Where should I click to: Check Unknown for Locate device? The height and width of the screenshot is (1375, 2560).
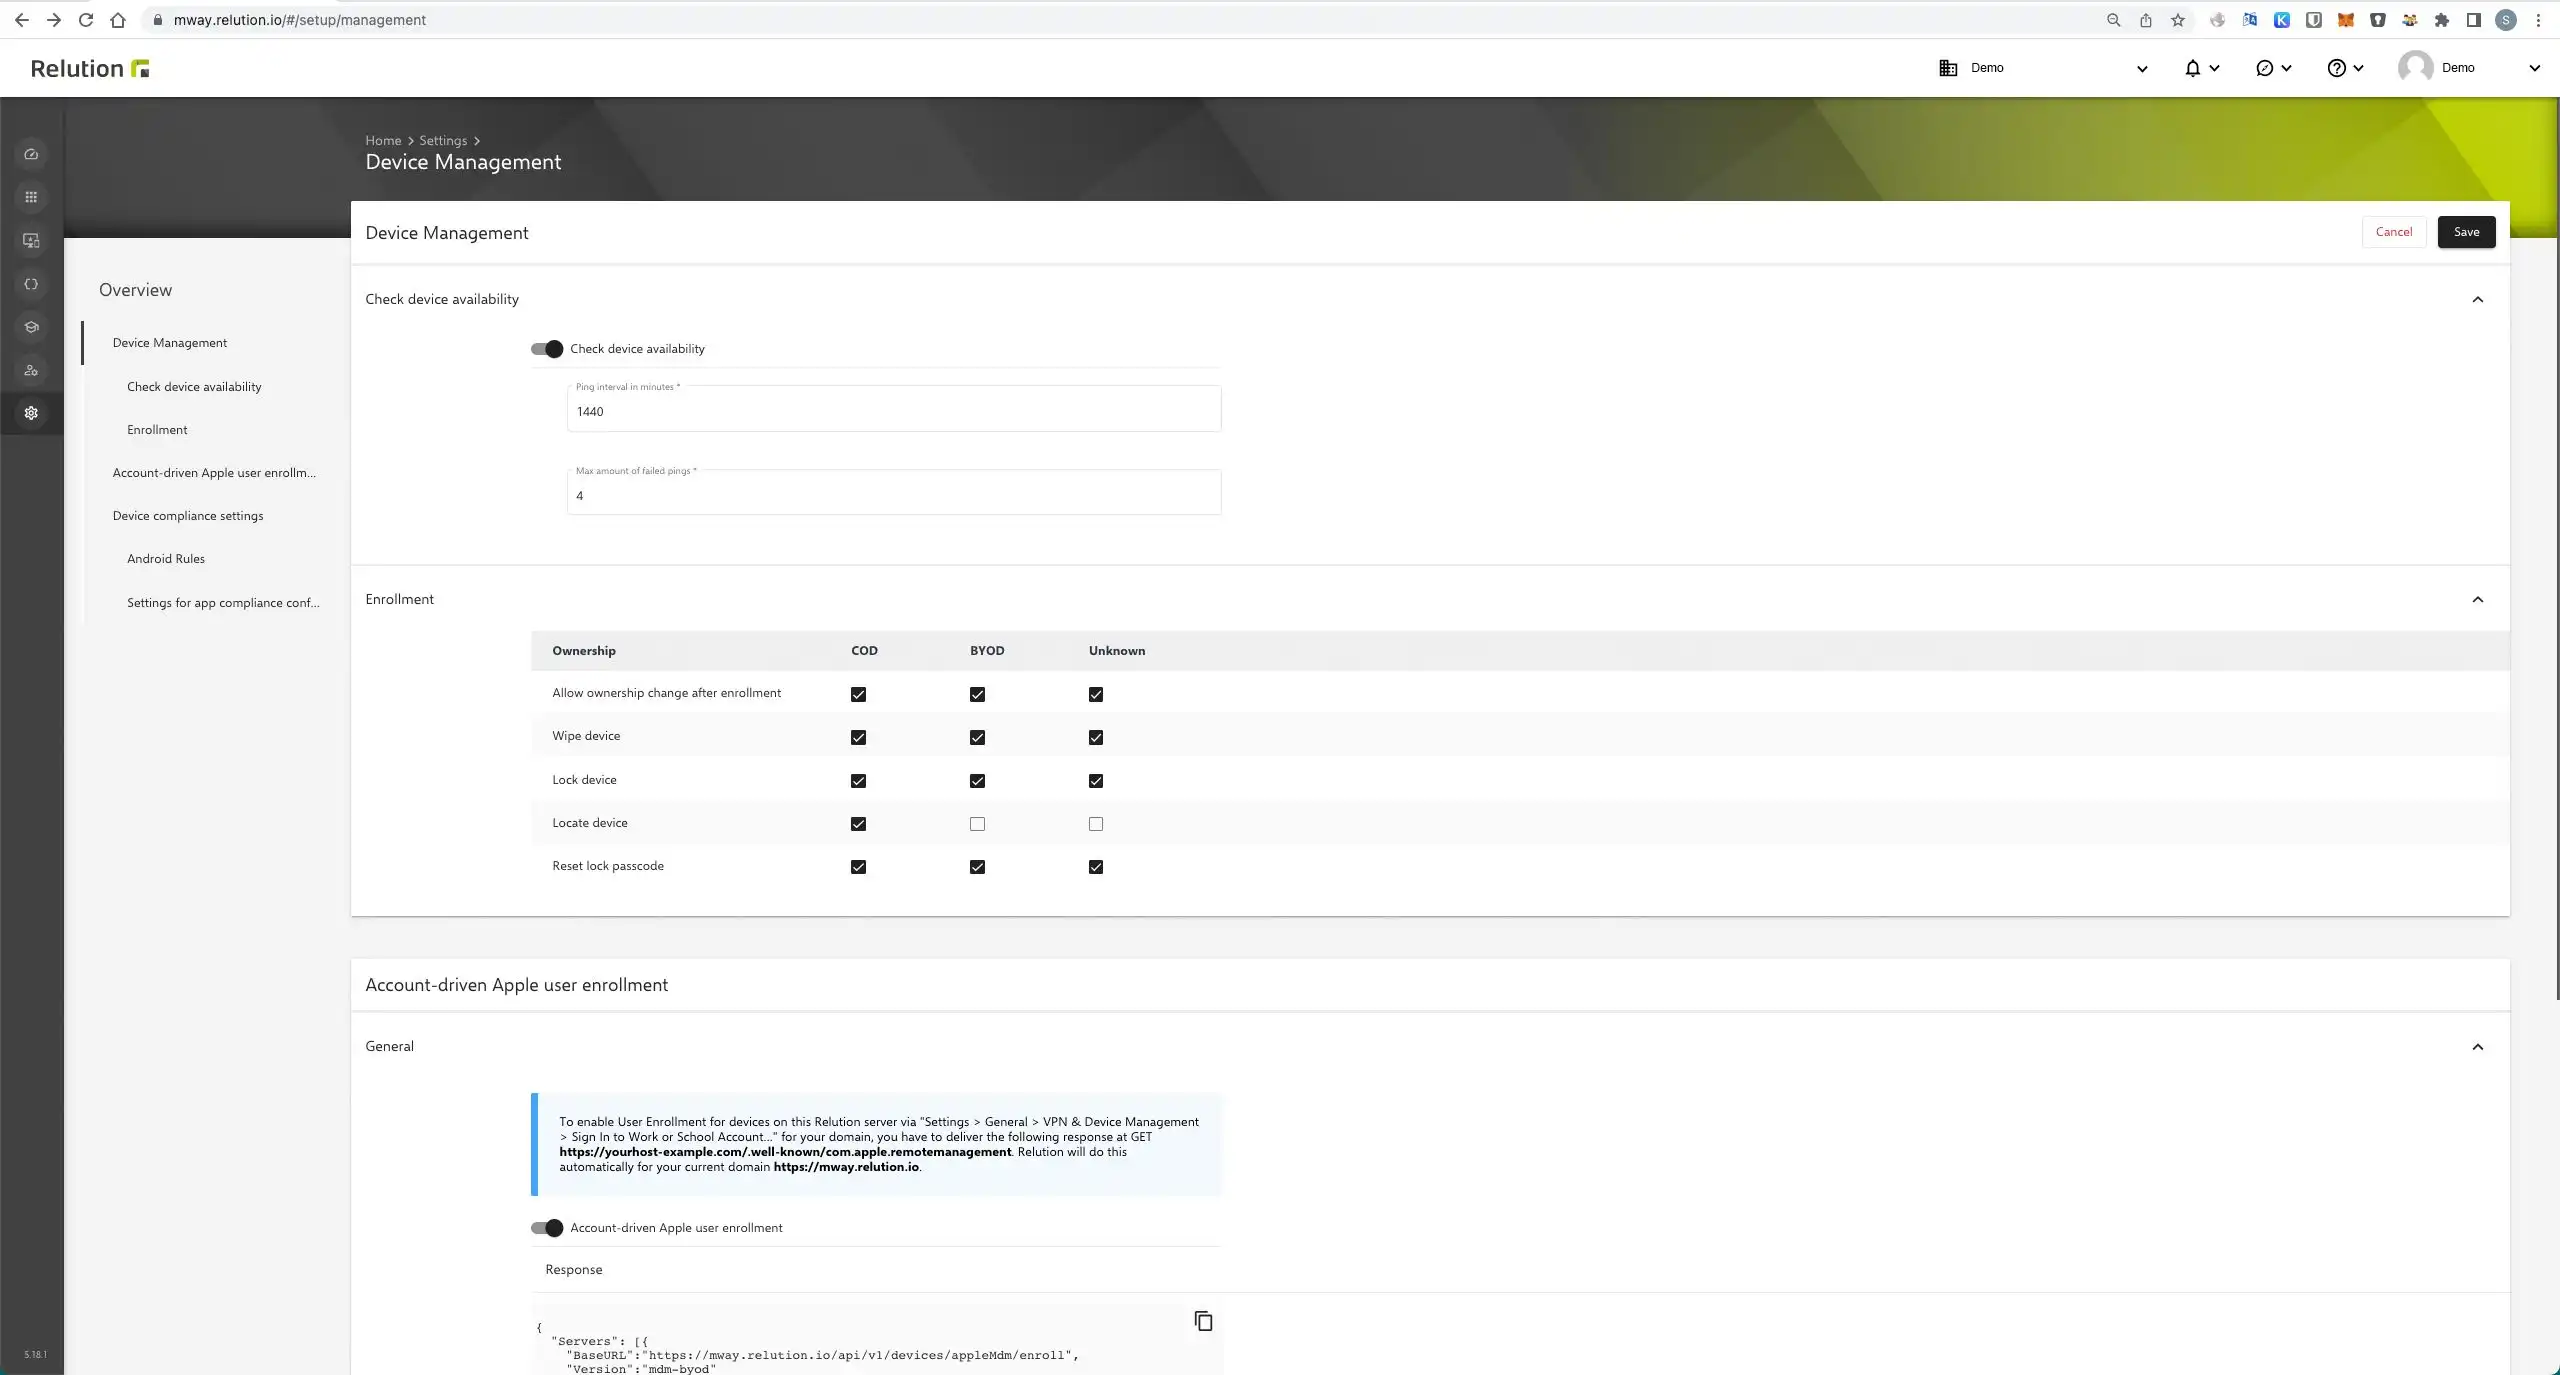(1096, 824)
